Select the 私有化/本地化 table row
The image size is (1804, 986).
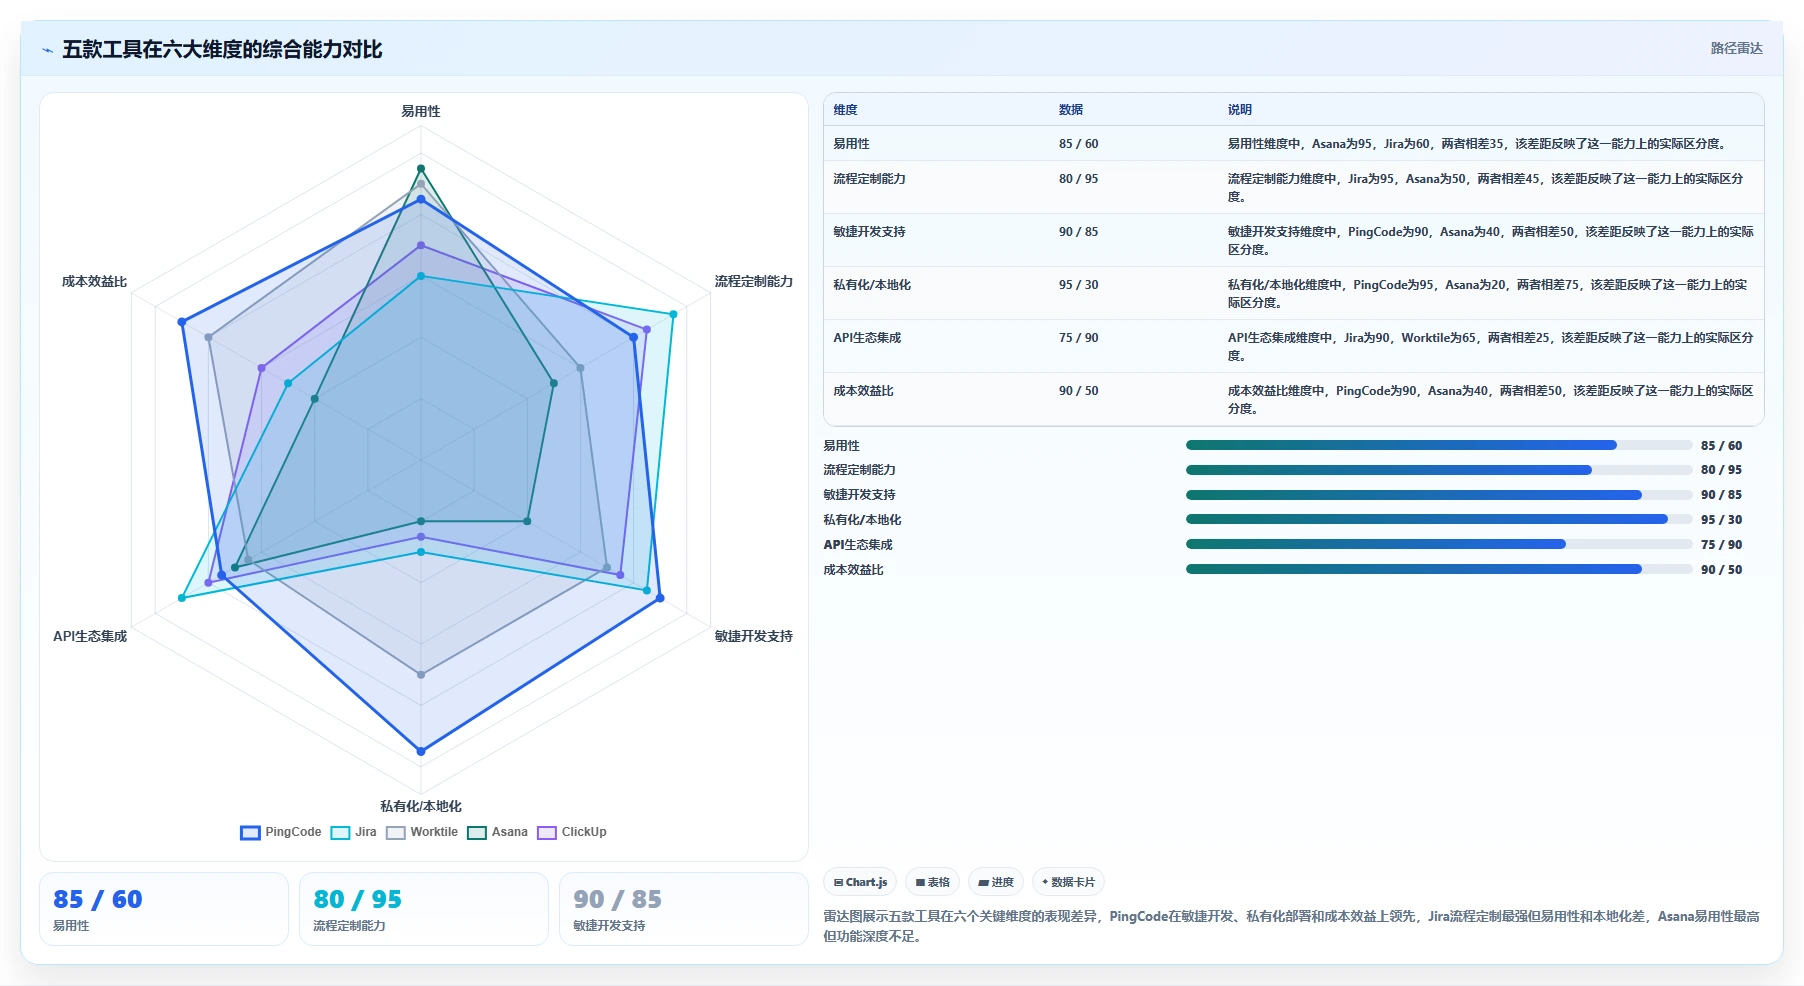click(1293, 293)
